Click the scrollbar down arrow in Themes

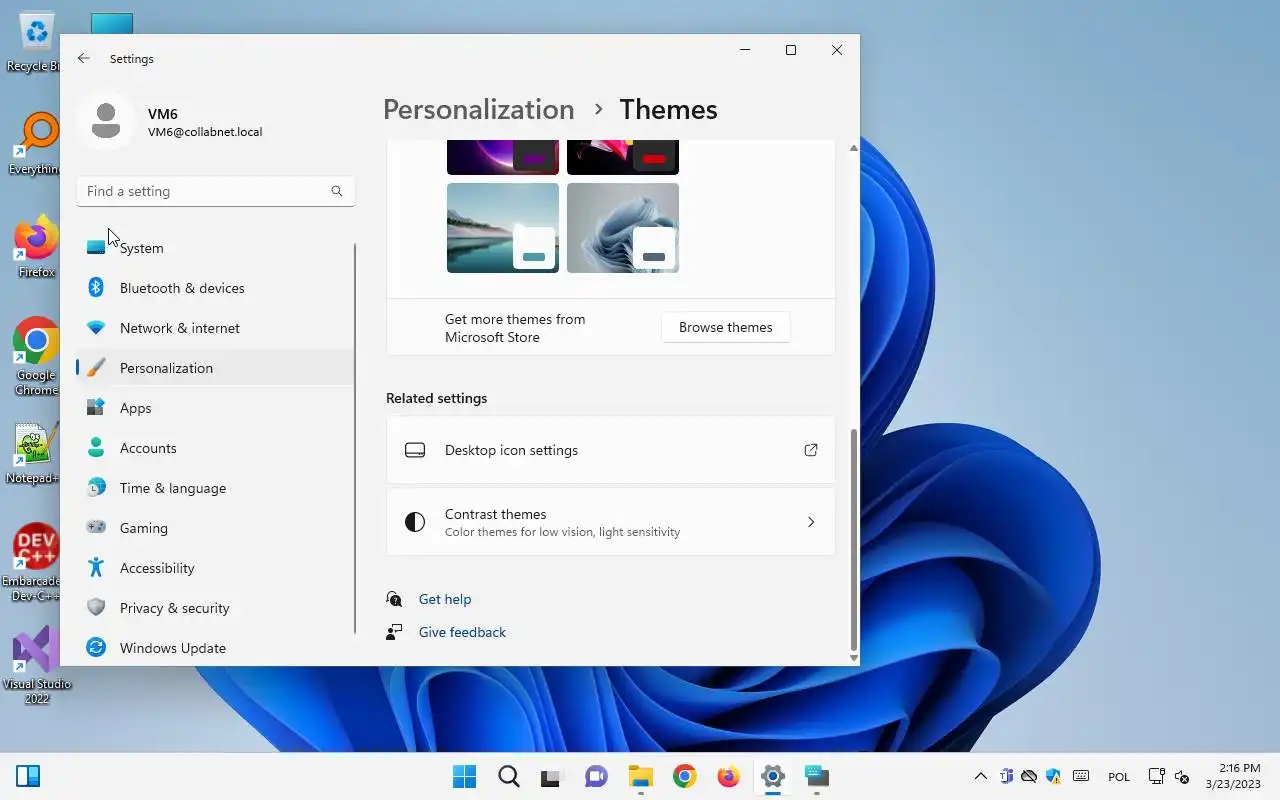pyautogui.click(x=853, y=657)
